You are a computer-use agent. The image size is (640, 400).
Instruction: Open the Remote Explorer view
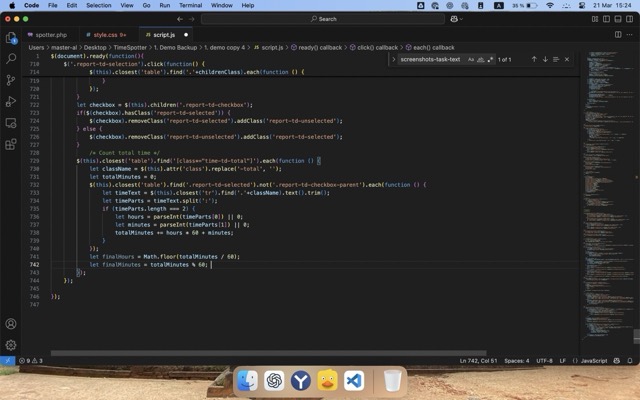[11, 123]
